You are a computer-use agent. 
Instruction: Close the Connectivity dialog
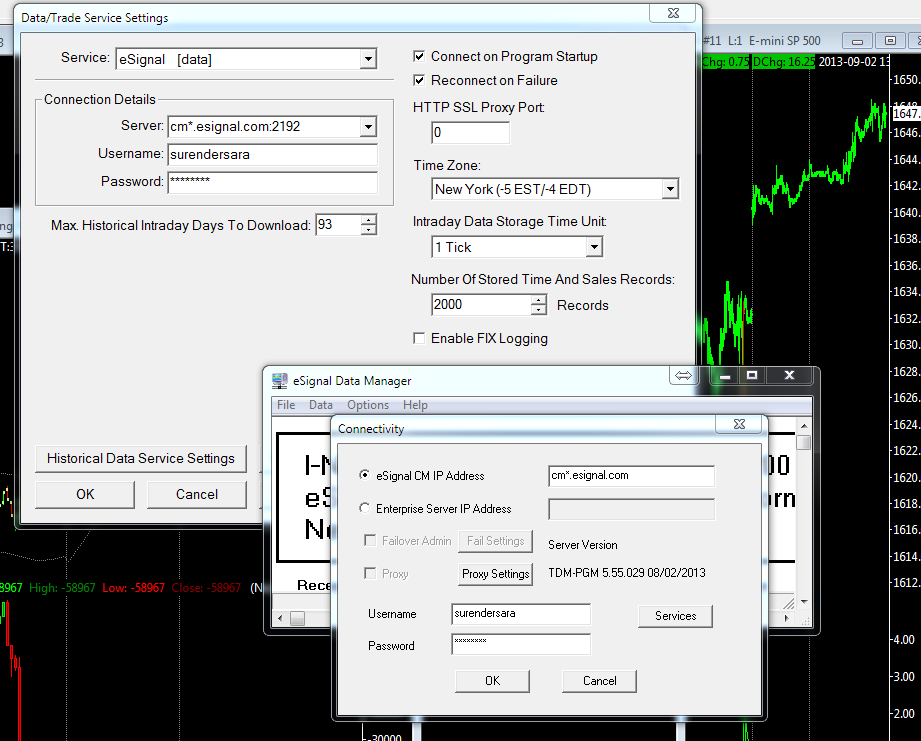(740, 424)
